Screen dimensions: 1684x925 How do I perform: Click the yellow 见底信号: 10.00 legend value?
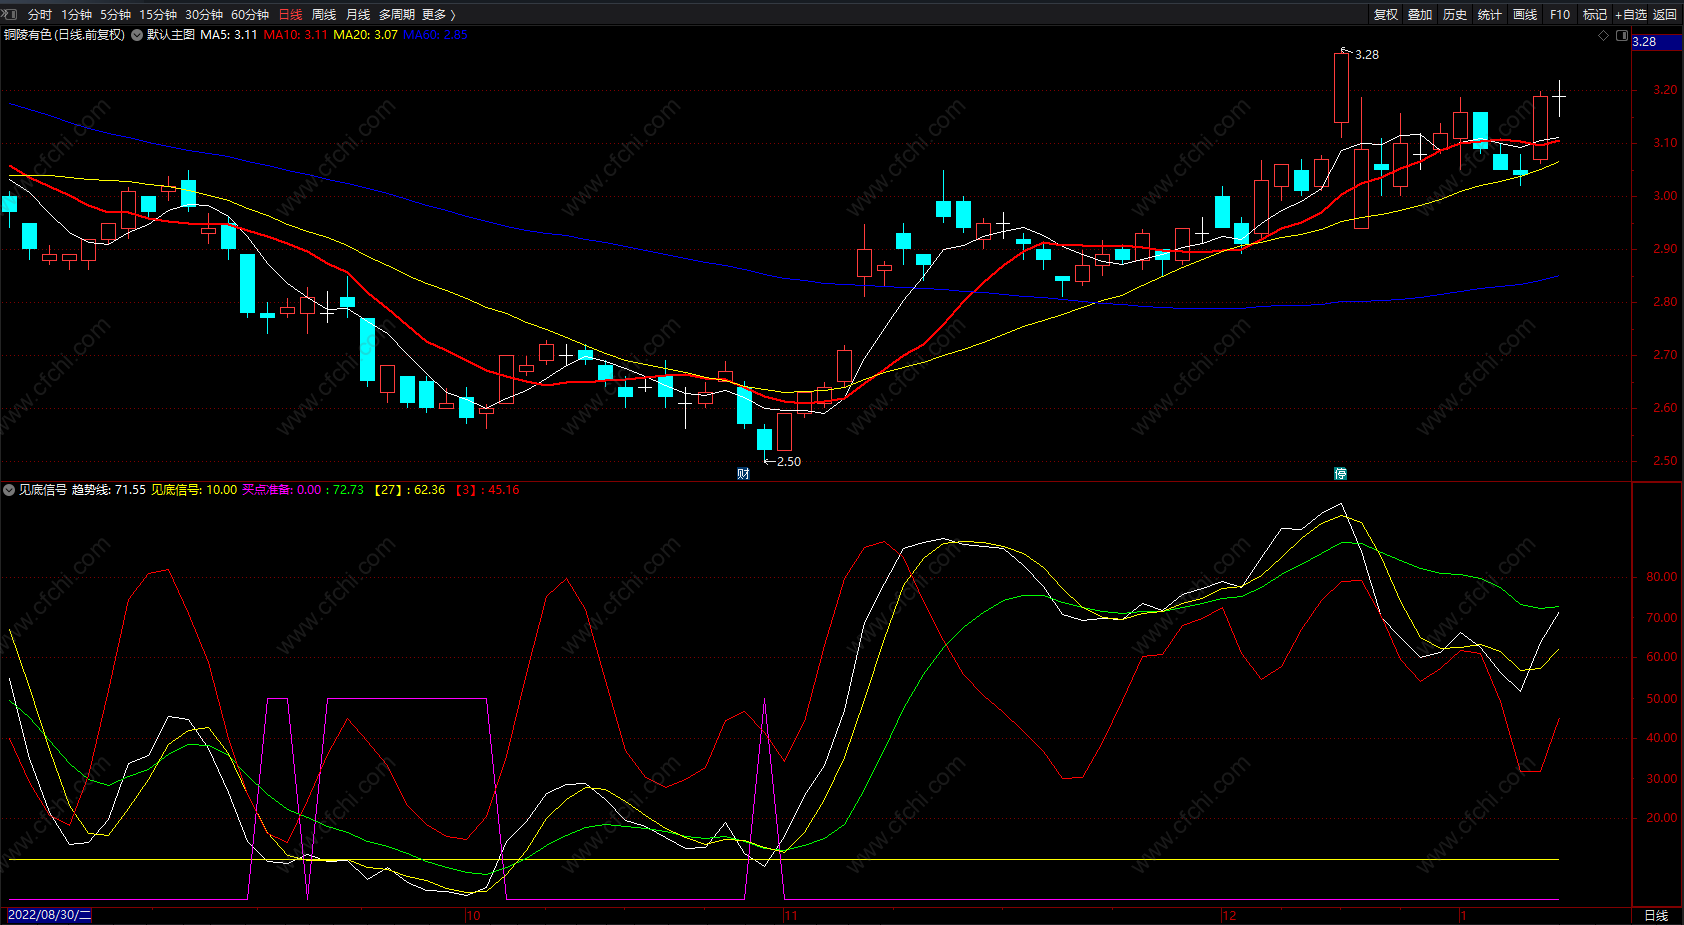pos(194,490)
